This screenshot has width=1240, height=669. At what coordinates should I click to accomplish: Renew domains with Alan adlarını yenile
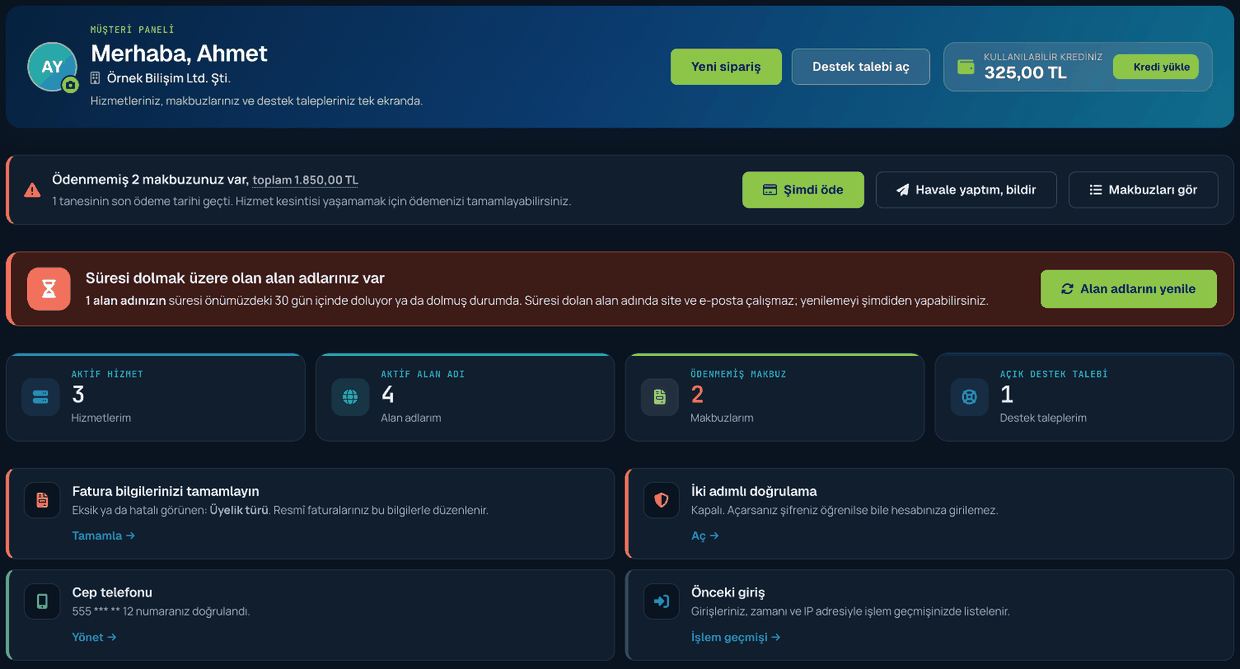coord(1129,289)
